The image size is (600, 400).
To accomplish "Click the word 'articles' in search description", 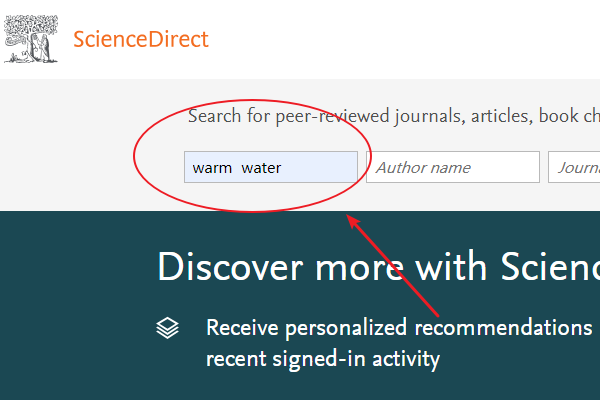I will [x=501, y=116].
